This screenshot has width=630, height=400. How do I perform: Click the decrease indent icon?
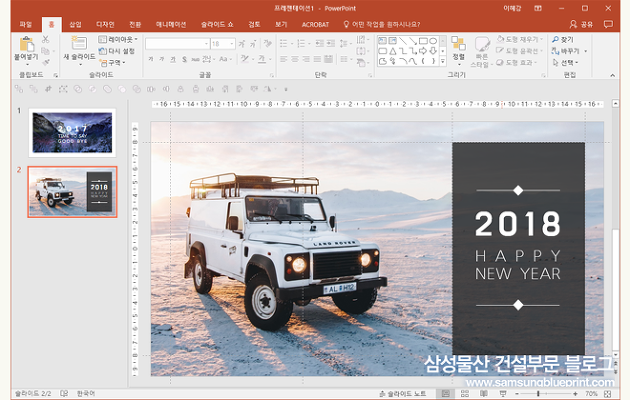(x=319, y=43)
